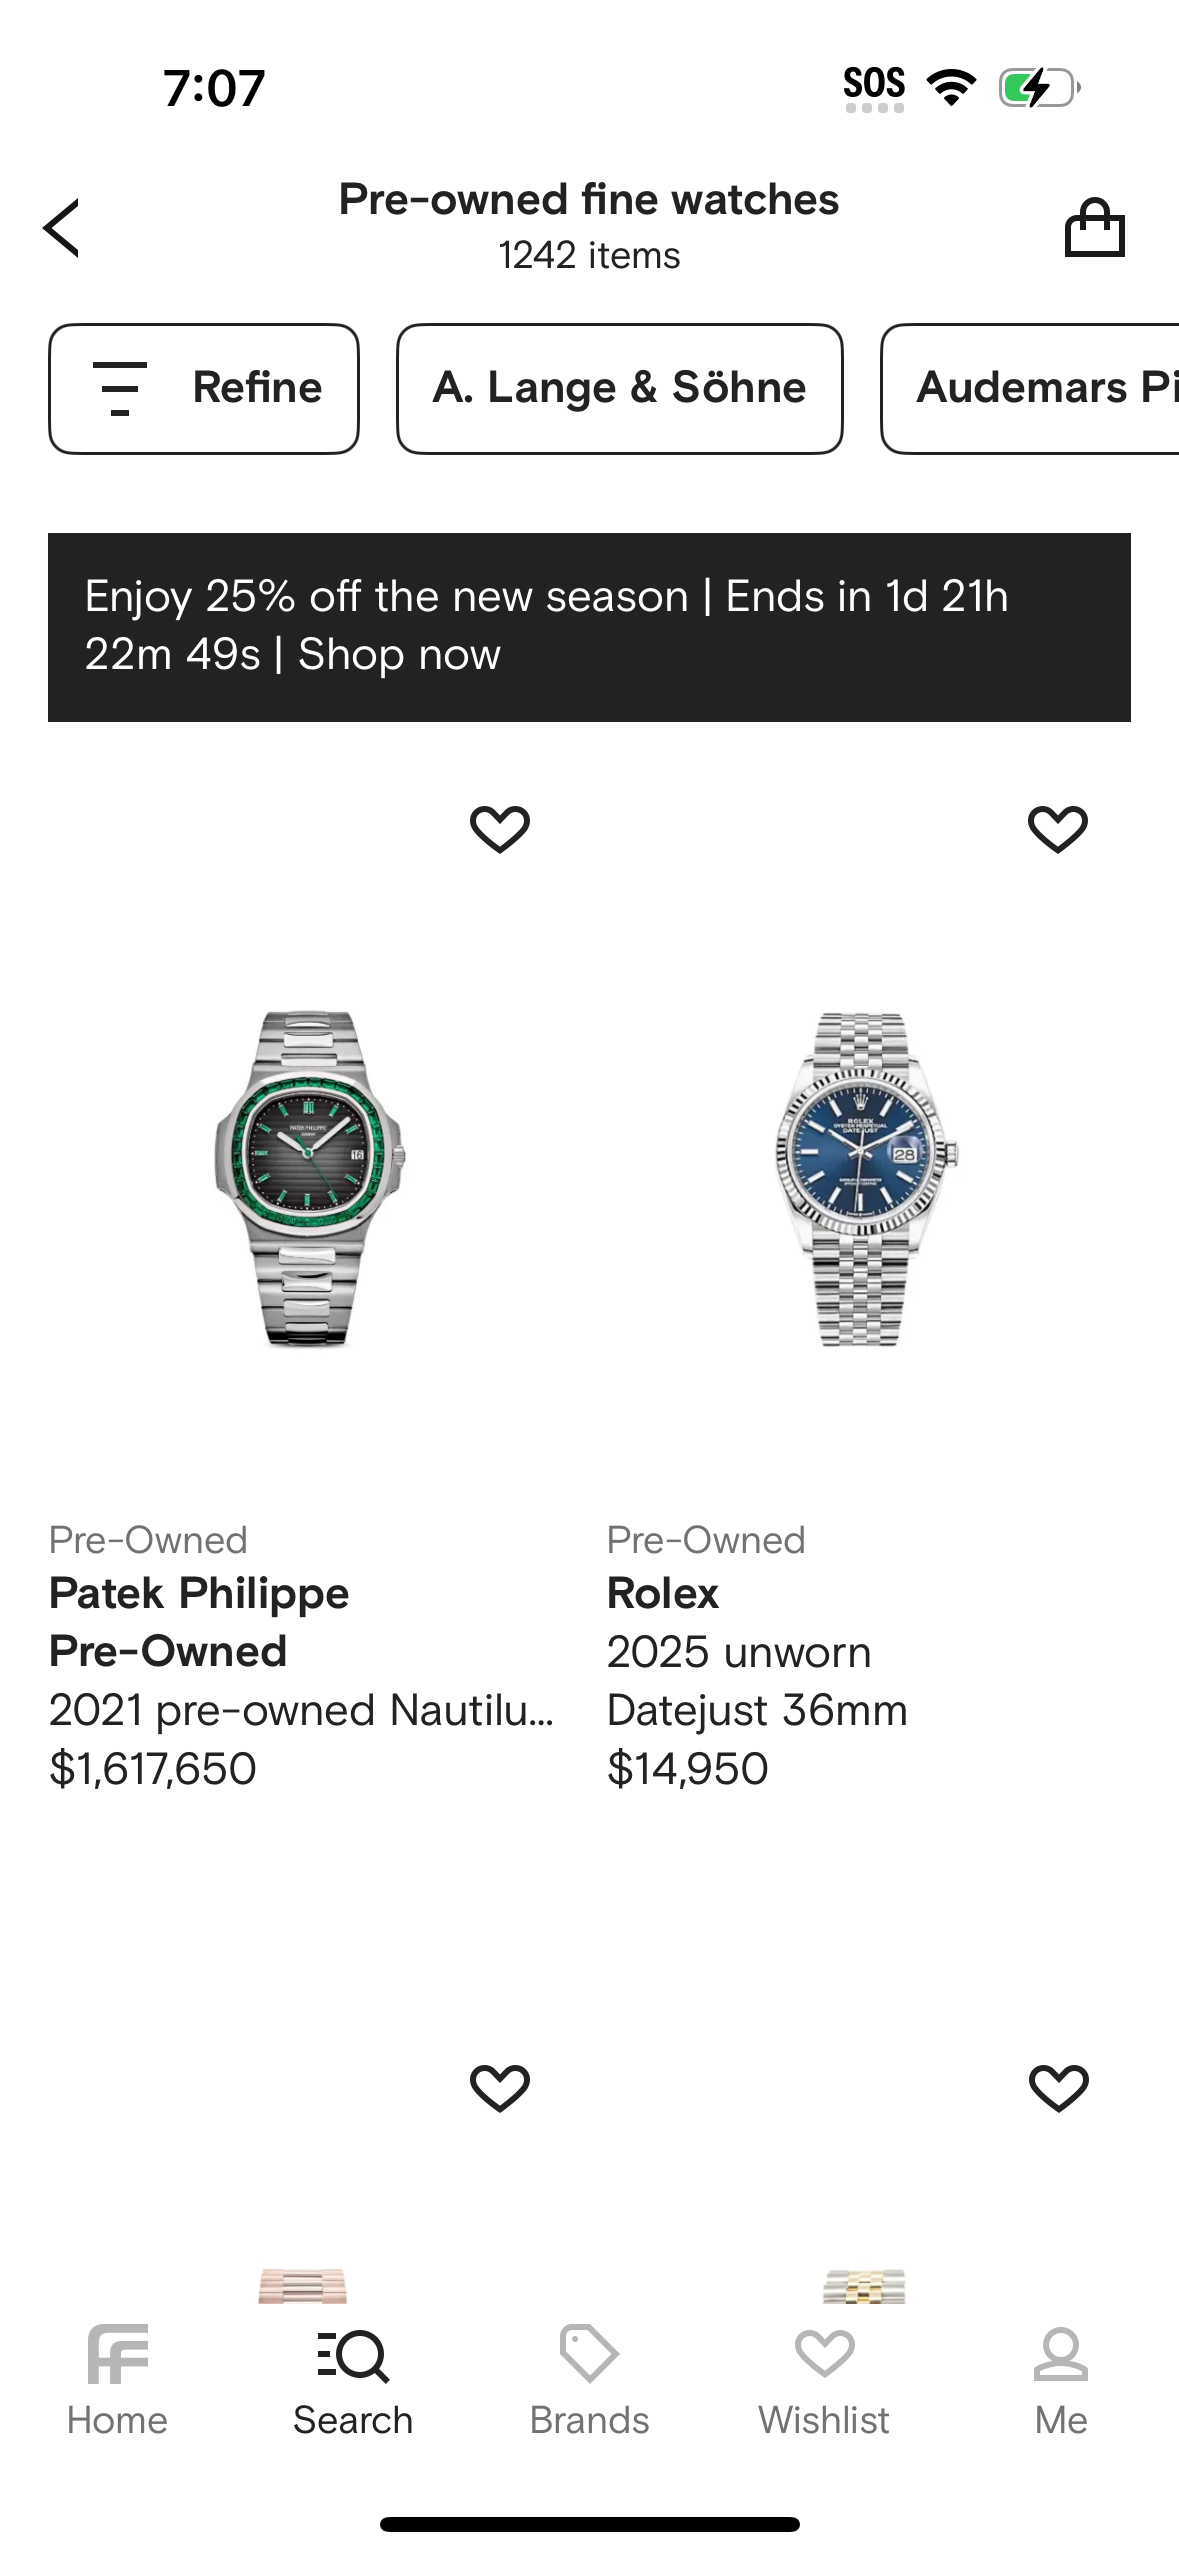
Task: Toggle wishlist heart on the two-tone watch
Action: click(1058, 2087)
